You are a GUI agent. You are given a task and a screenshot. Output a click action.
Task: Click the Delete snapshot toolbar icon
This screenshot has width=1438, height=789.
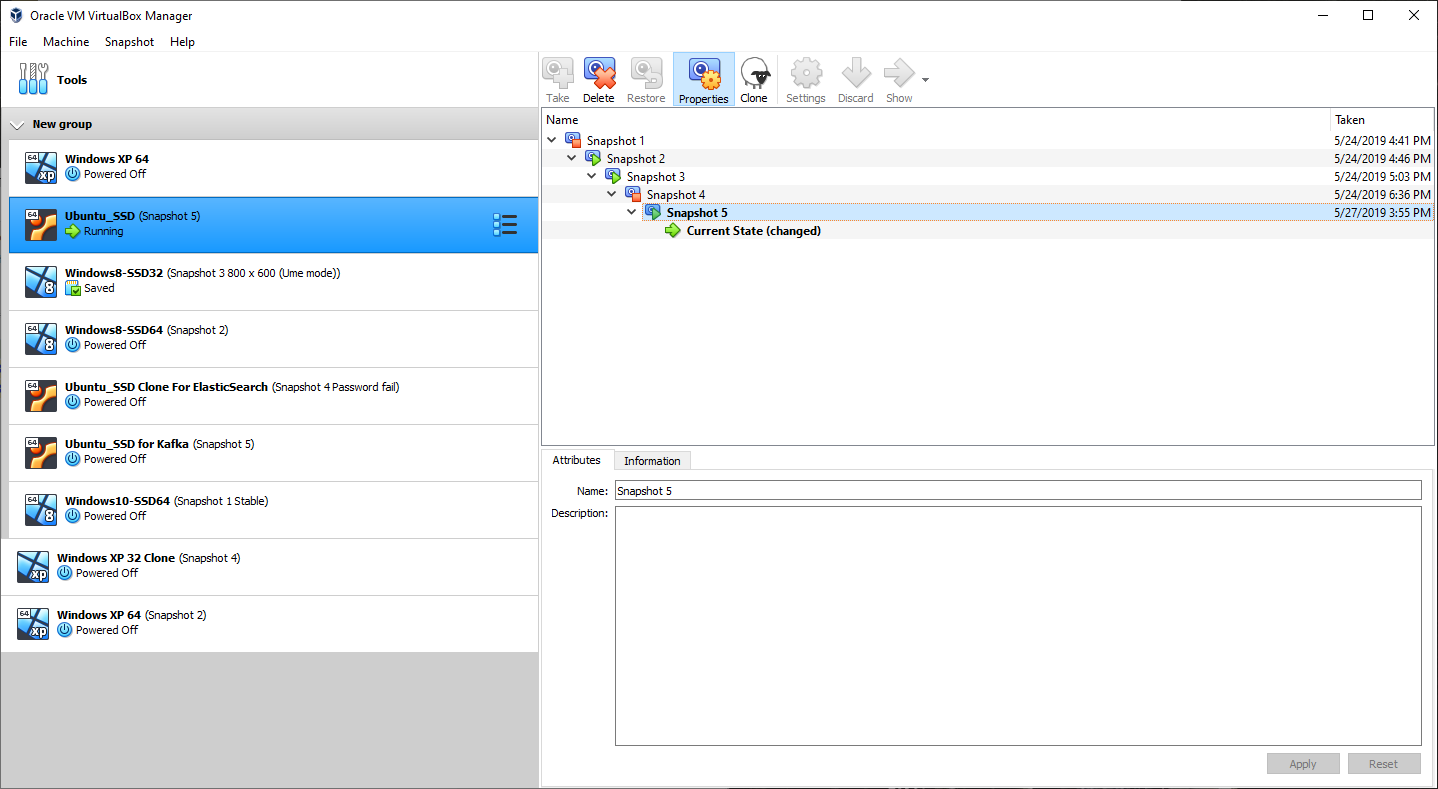click(x=599, y=74)
